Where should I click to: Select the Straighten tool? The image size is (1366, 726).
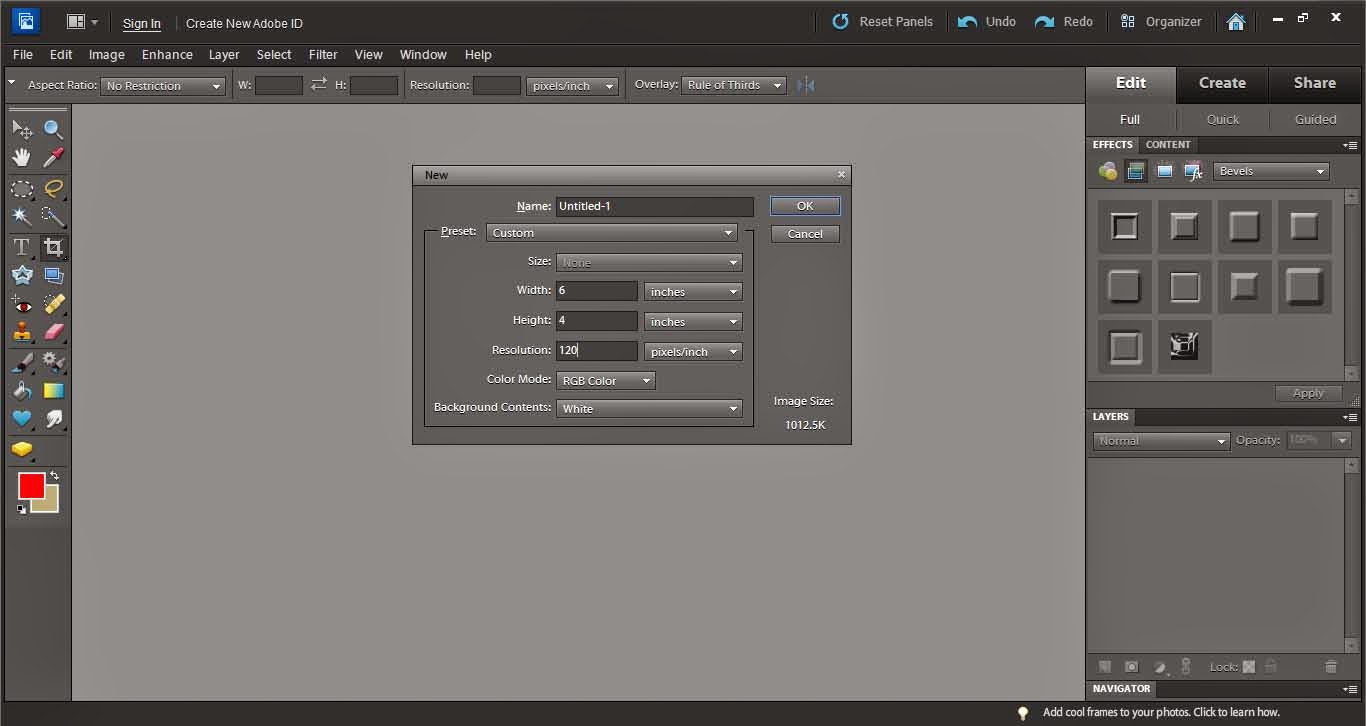[54, 275]
